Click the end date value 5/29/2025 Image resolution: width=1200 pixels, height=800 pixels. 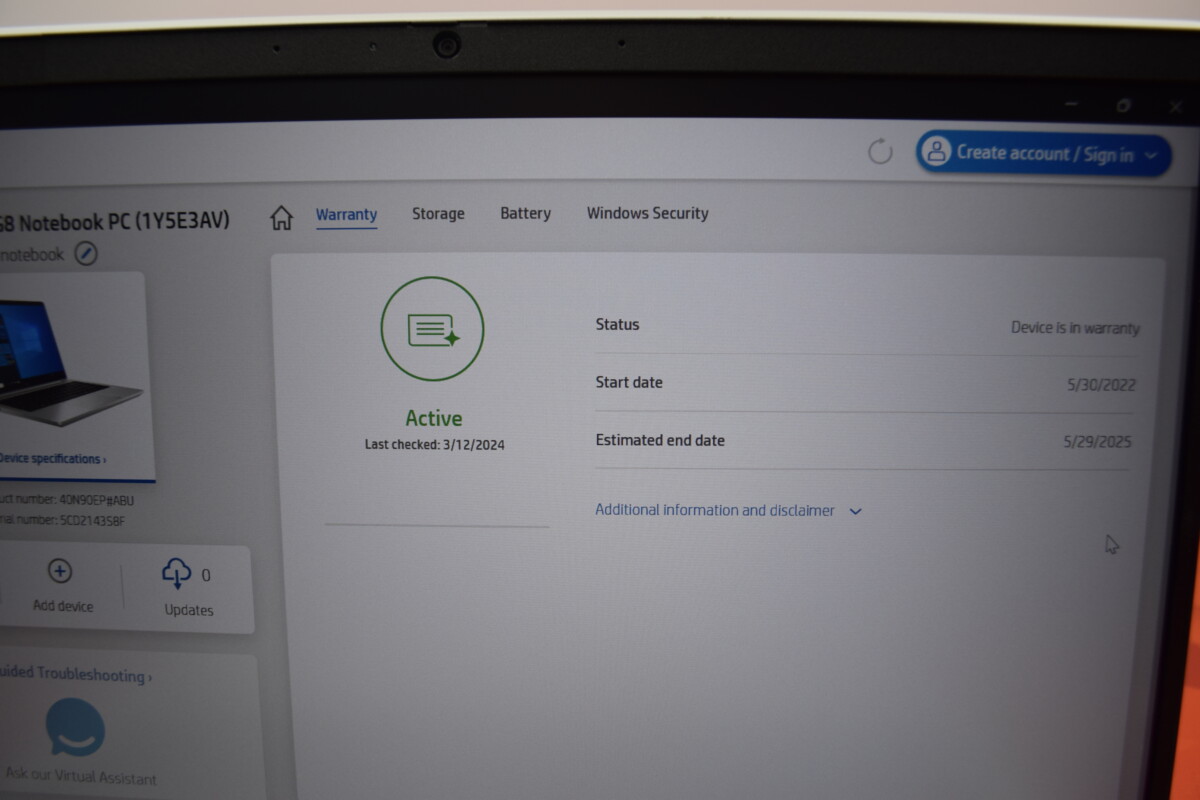pos(1097,442)
